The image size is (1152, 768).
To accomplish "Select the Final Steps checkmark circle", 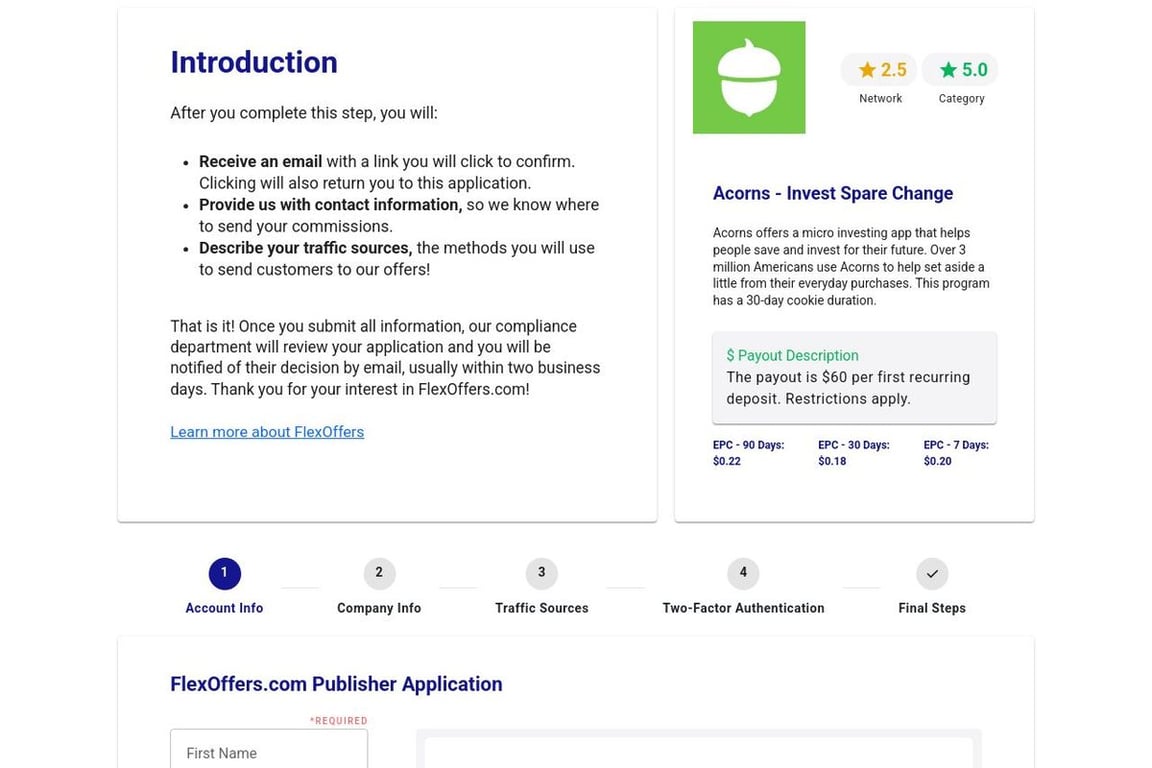I will pyautogui.click(x=932, y=573).
